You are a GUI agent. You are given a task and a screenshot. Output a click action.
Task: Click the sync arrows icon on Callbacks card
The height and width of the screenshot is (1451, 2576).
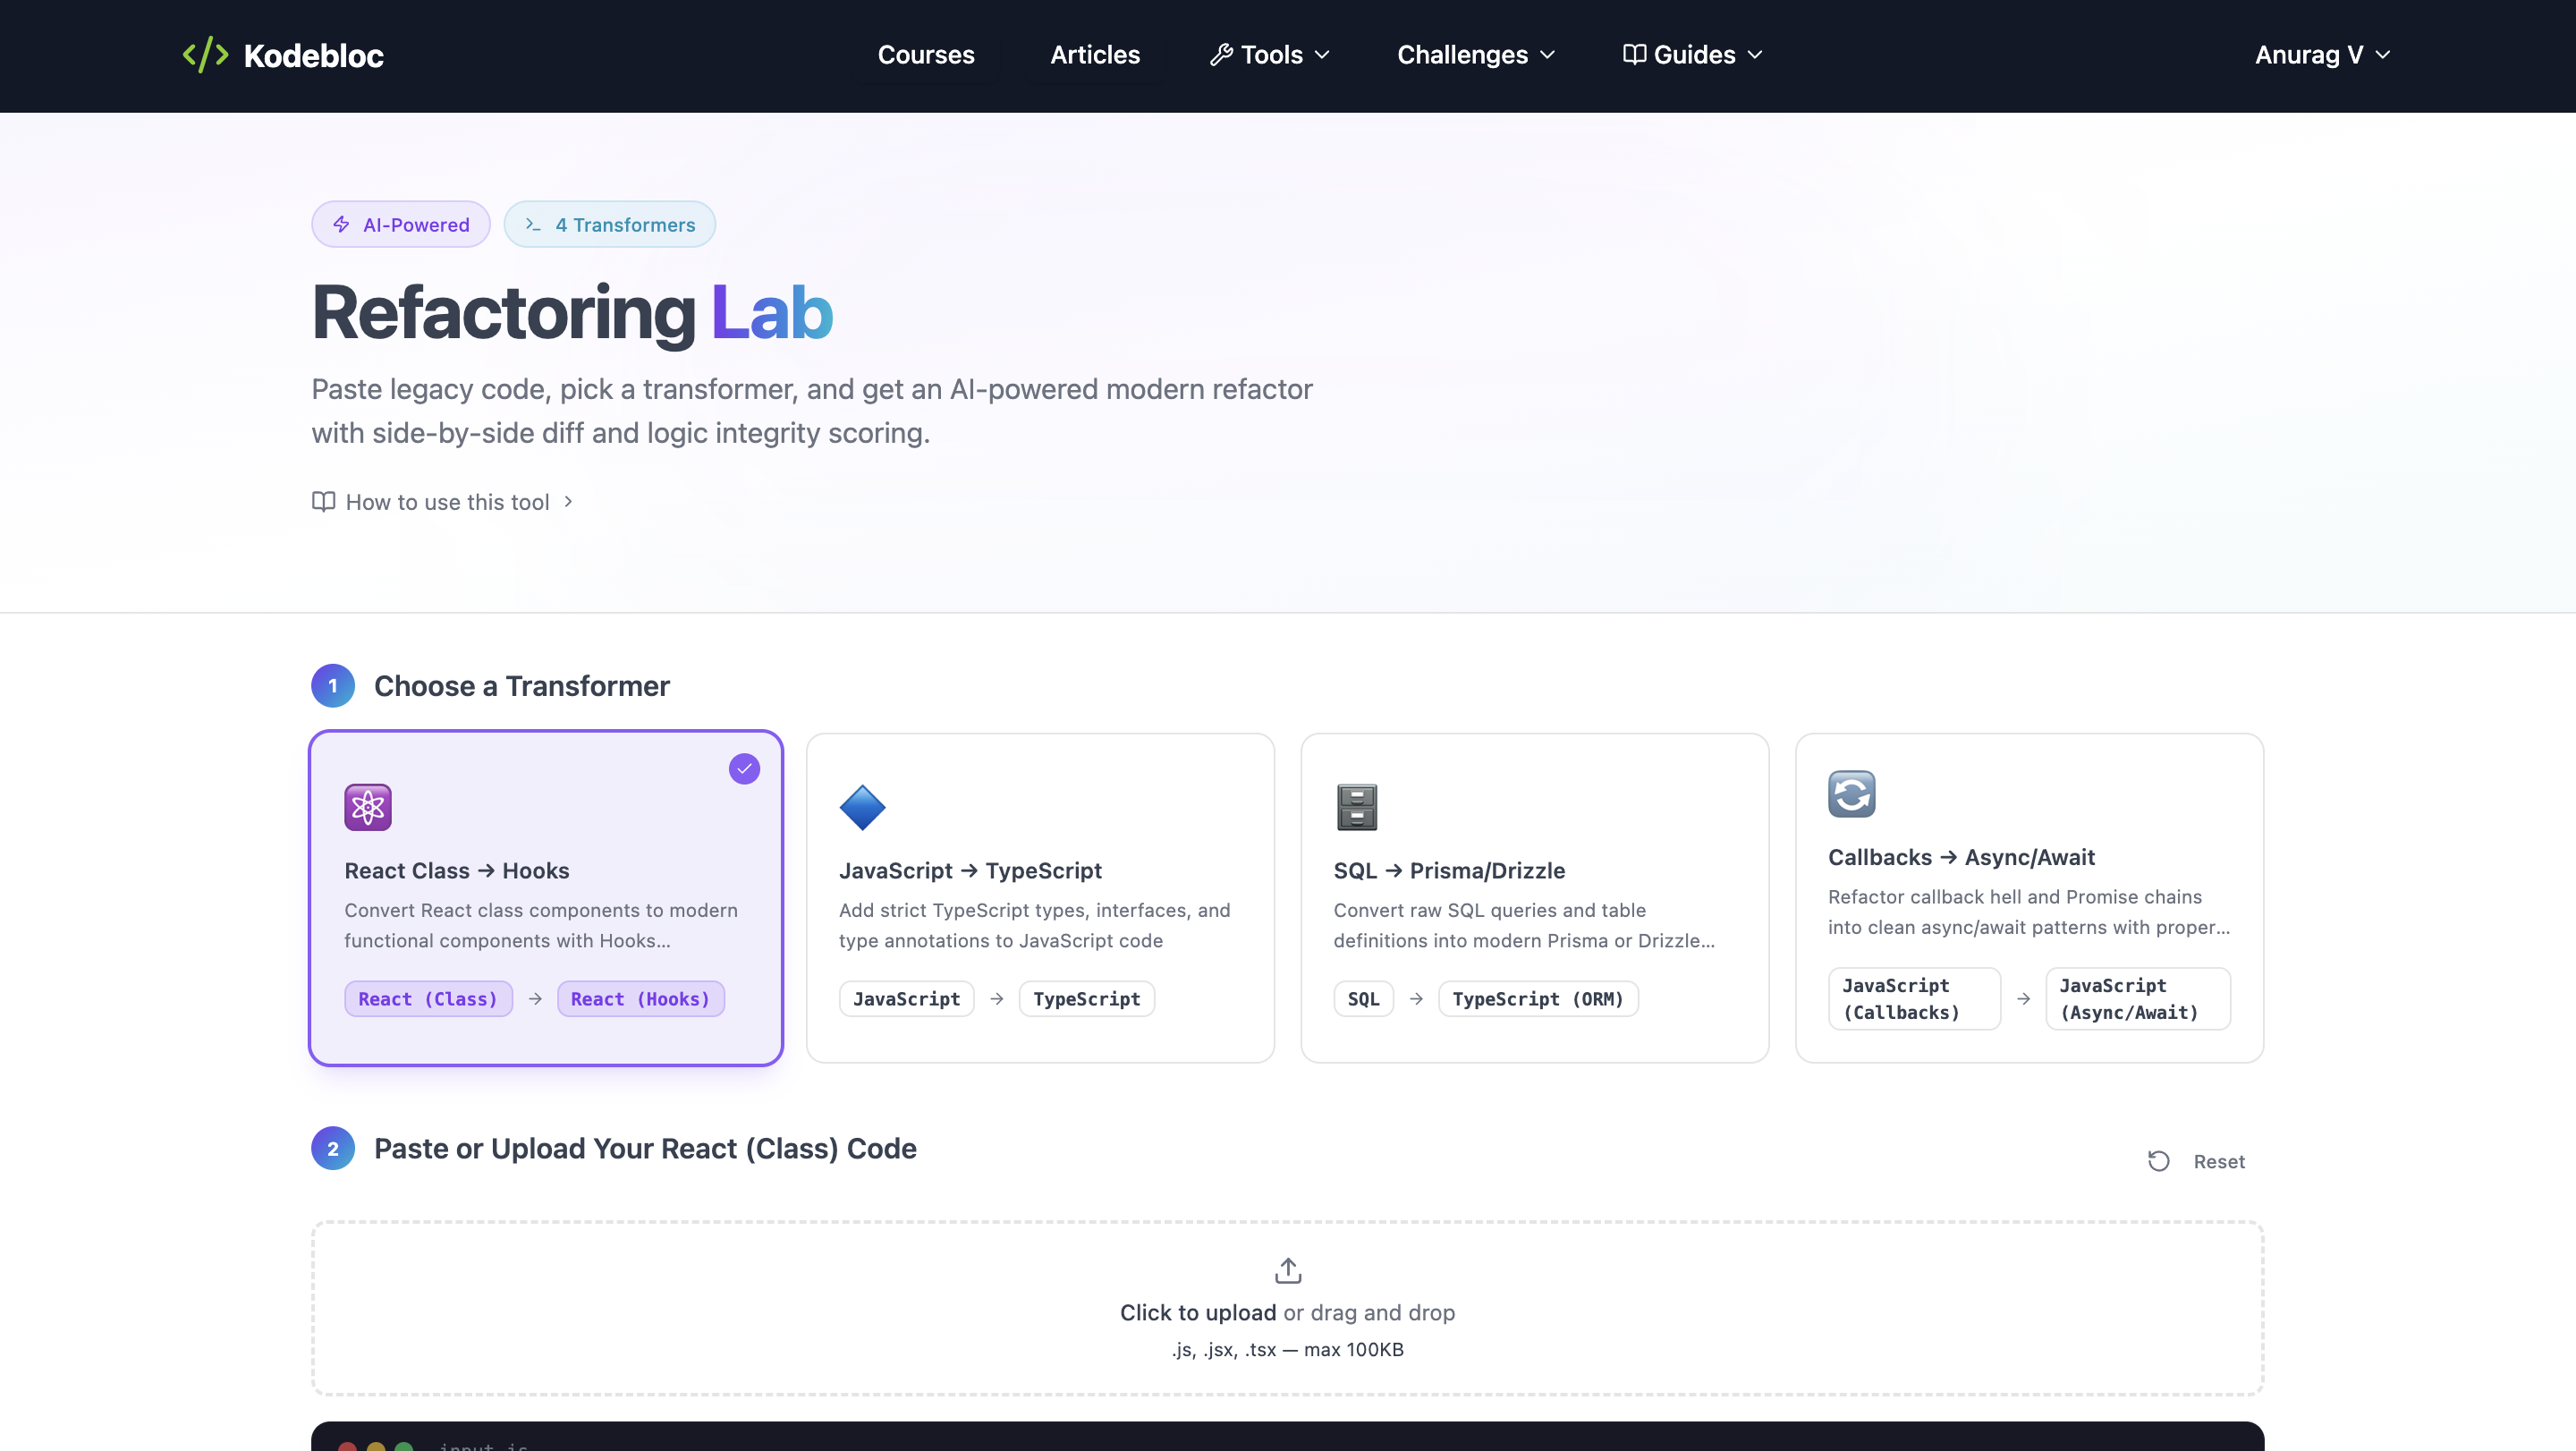(x=1851, y=793)
